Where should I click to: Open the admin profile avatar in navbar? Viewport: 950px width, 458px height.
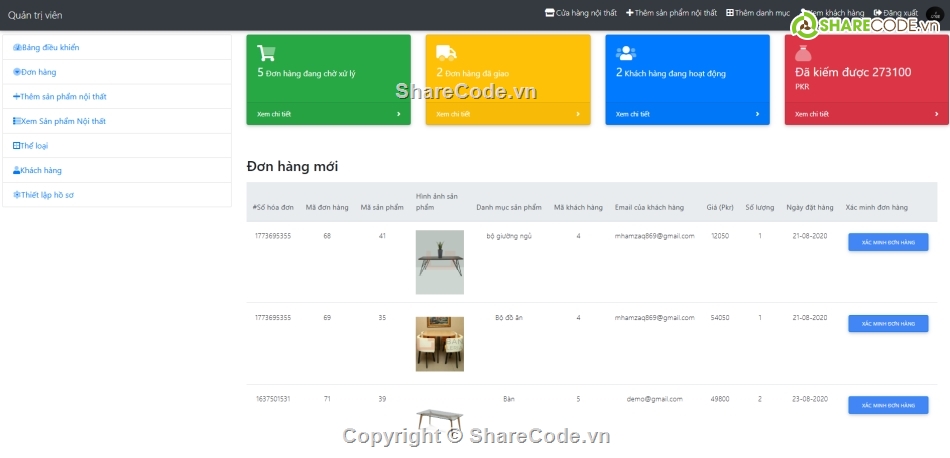coord(933,14)
